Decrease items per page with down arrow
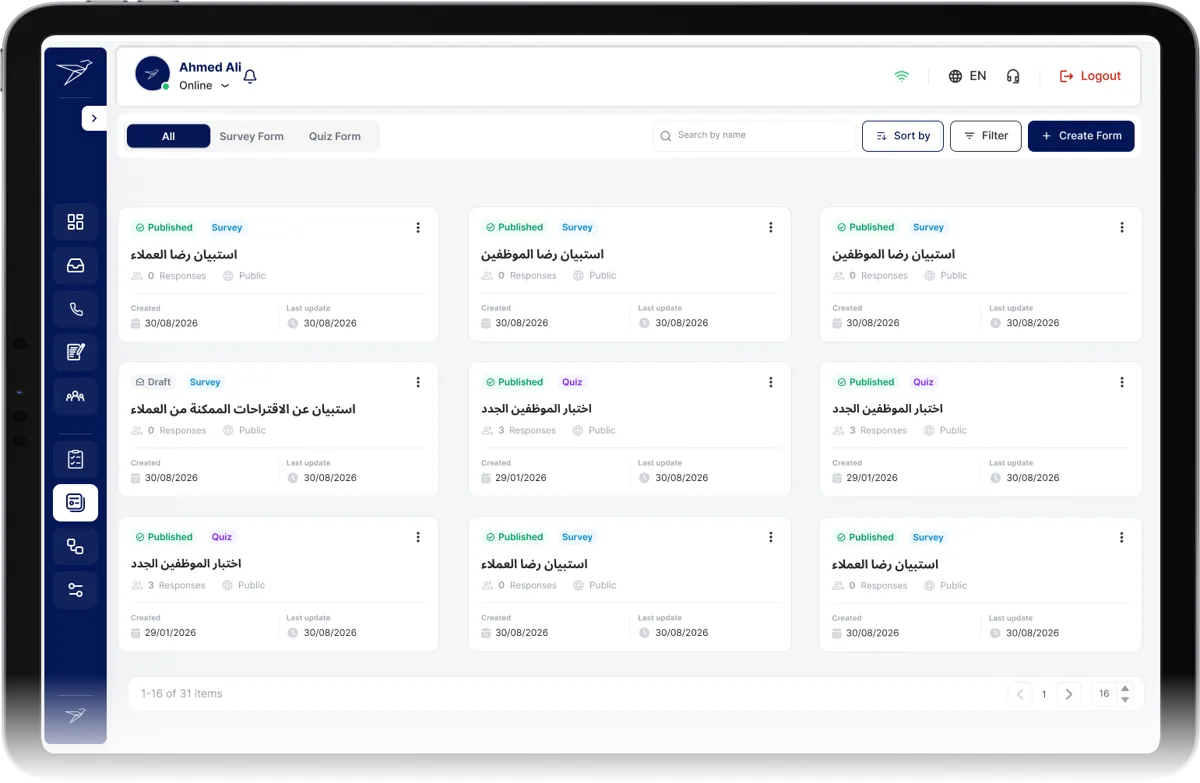Viewport: 1200px width, 783px height. 1125,700
